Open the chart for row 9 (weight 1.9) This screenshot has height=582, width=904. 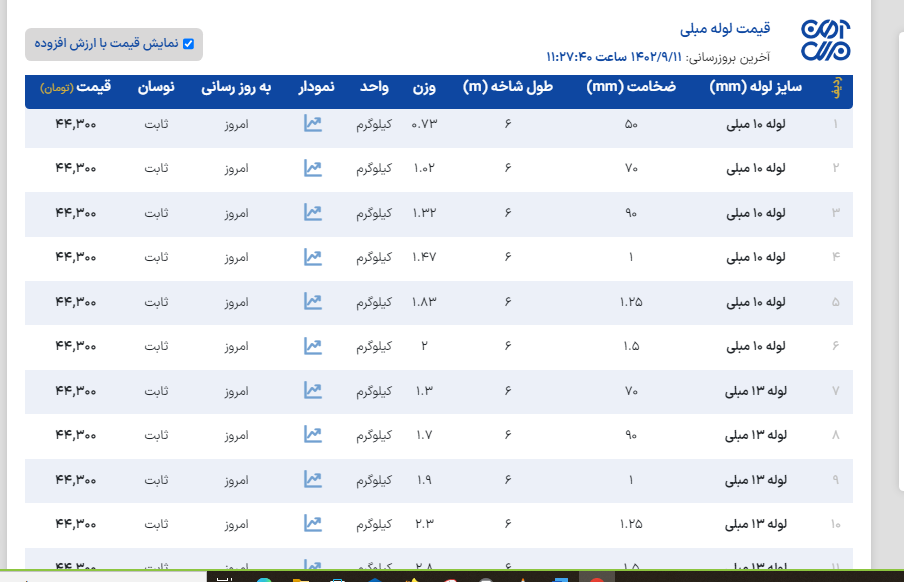click(313, 480)
